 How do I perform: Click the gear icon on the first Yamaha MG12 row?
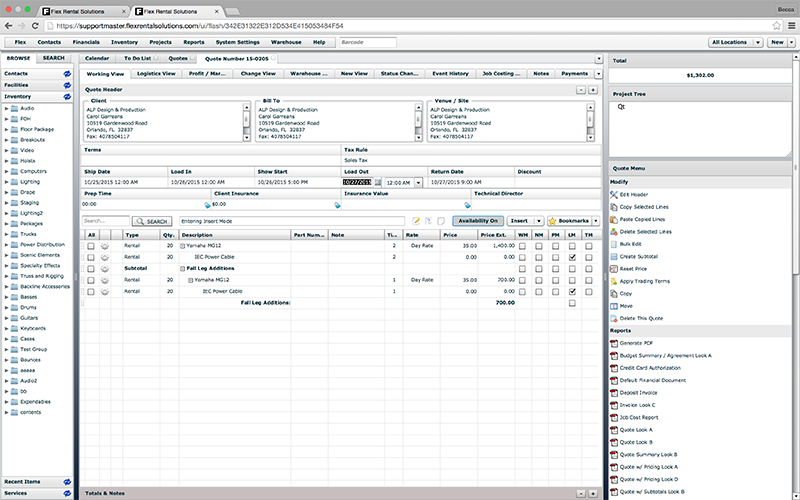click(105, 246)
